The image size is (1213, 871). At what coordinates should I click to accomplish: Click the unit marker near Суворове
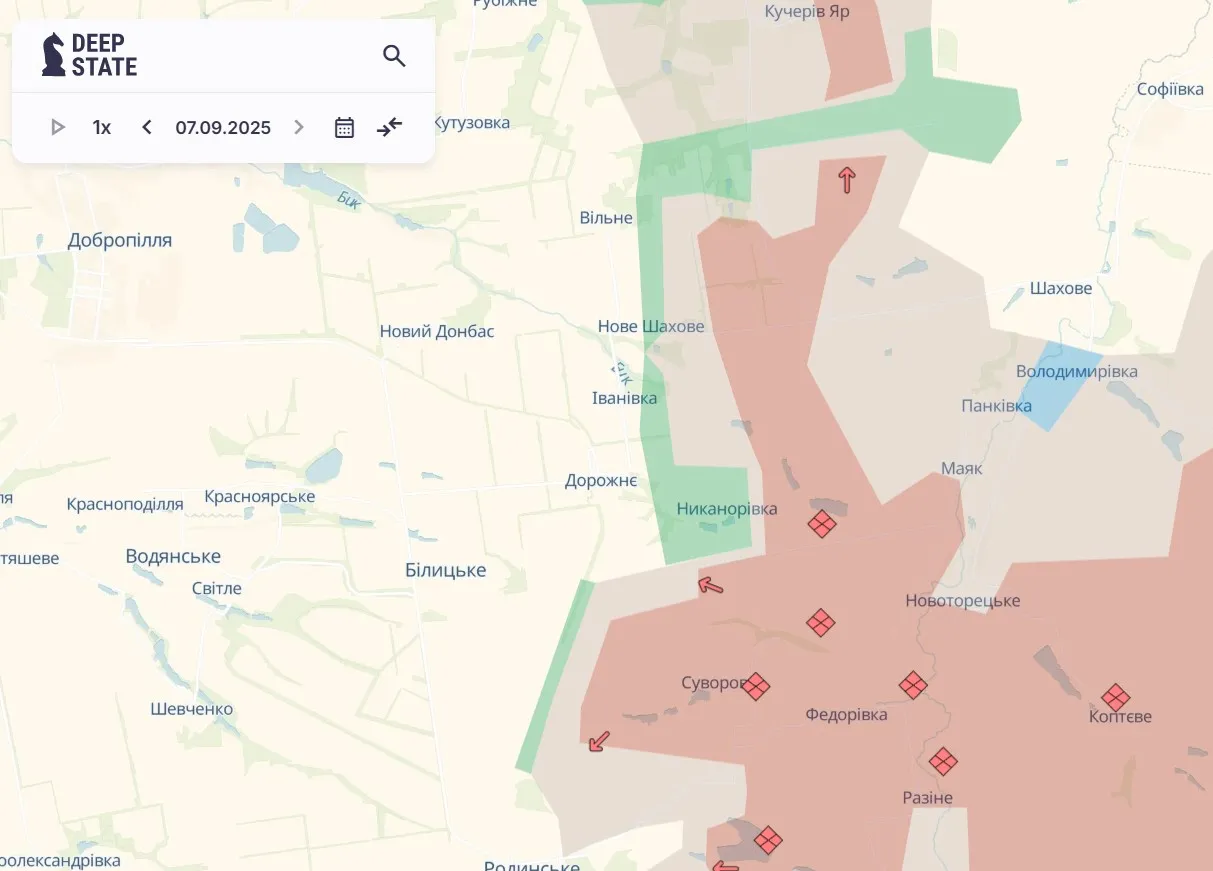point(756,686)
